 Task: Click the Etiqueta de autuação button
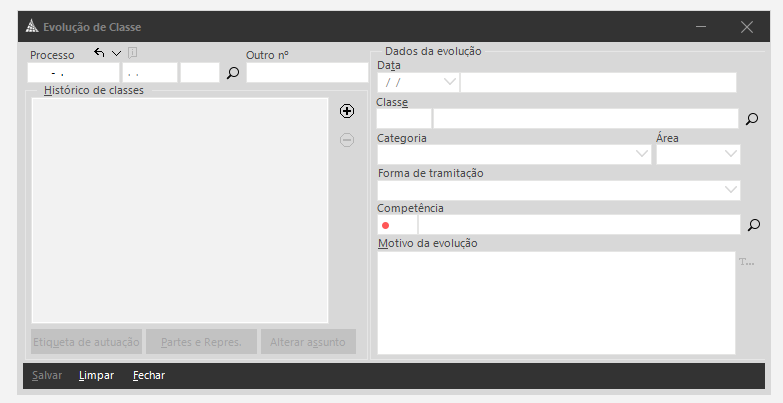[x=86, y=342]
